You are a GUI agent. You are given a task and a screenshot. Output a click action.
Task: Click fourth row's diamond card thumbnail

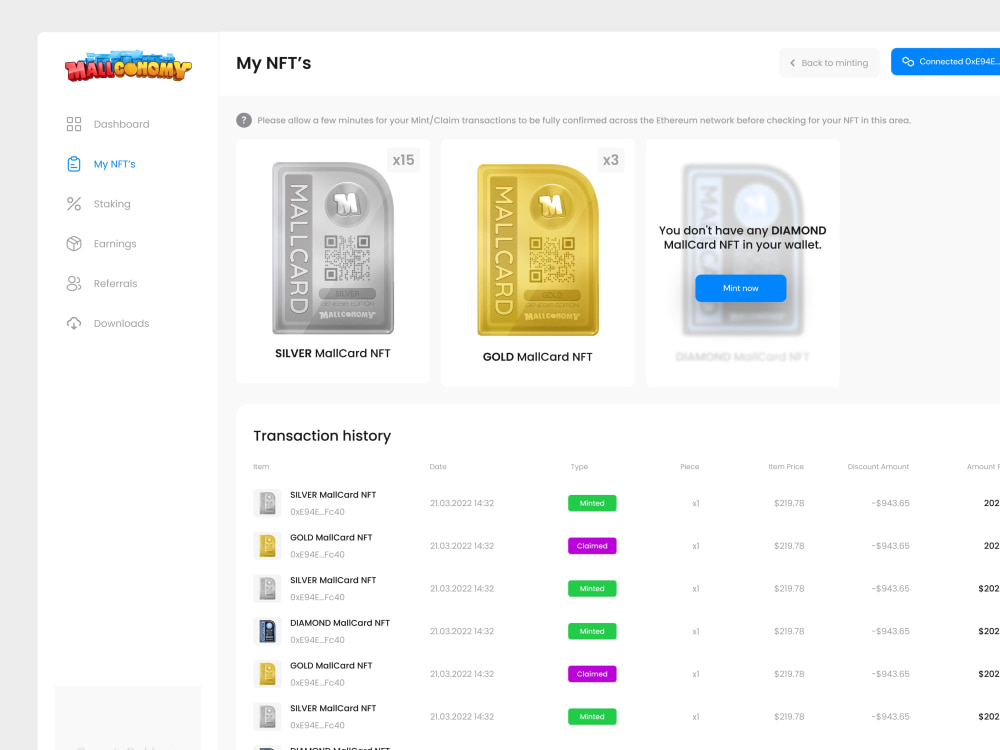pyautogui.click(x=267, y=631)
